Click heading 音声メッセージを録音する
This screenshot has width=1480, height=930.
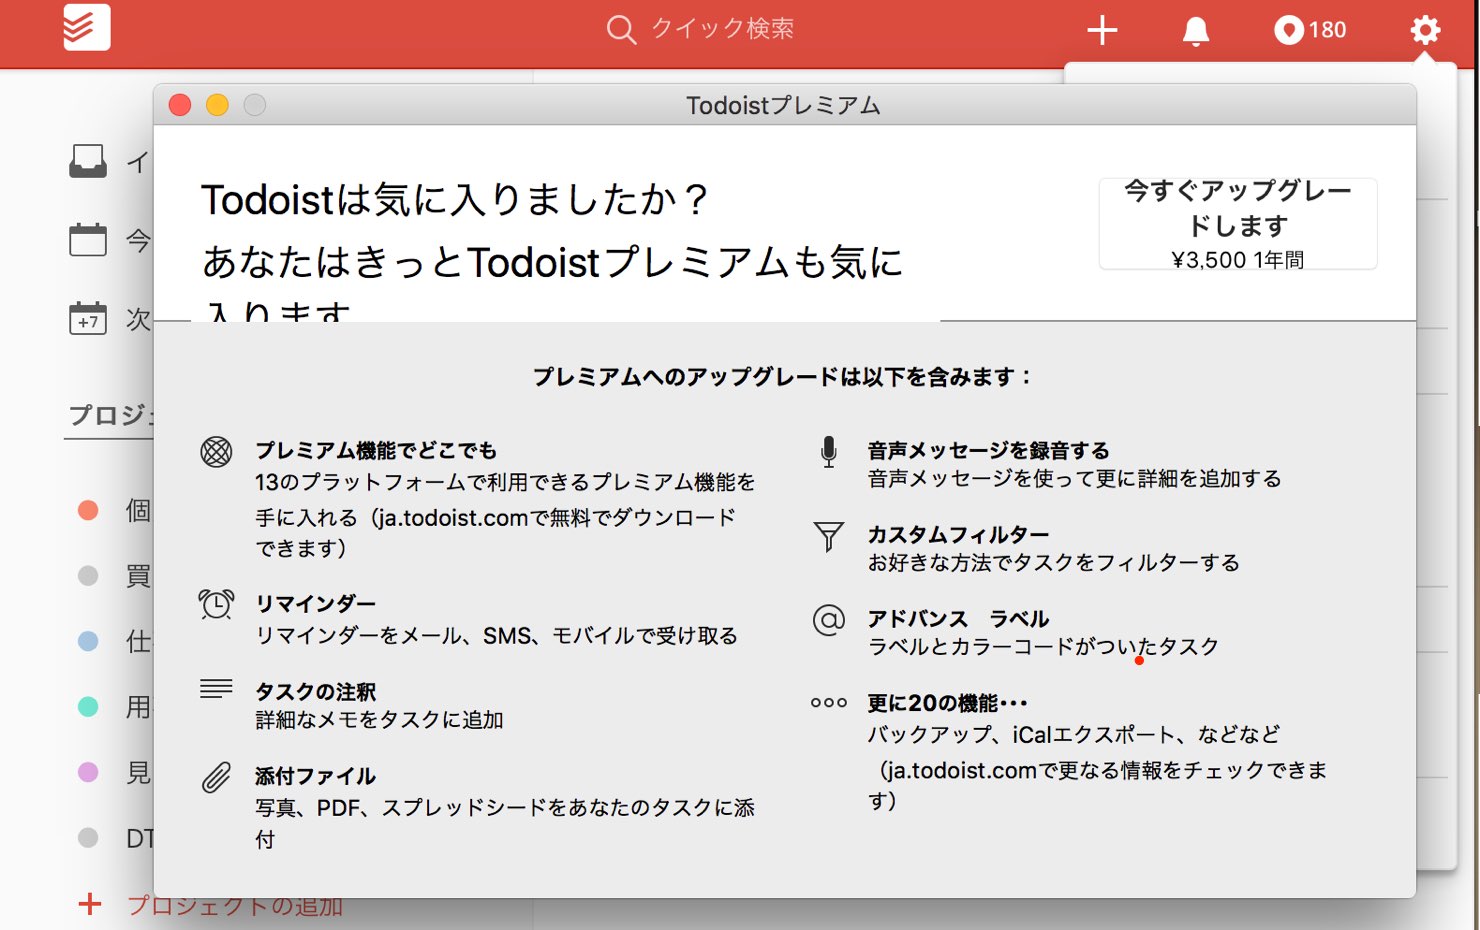point(989,451)
